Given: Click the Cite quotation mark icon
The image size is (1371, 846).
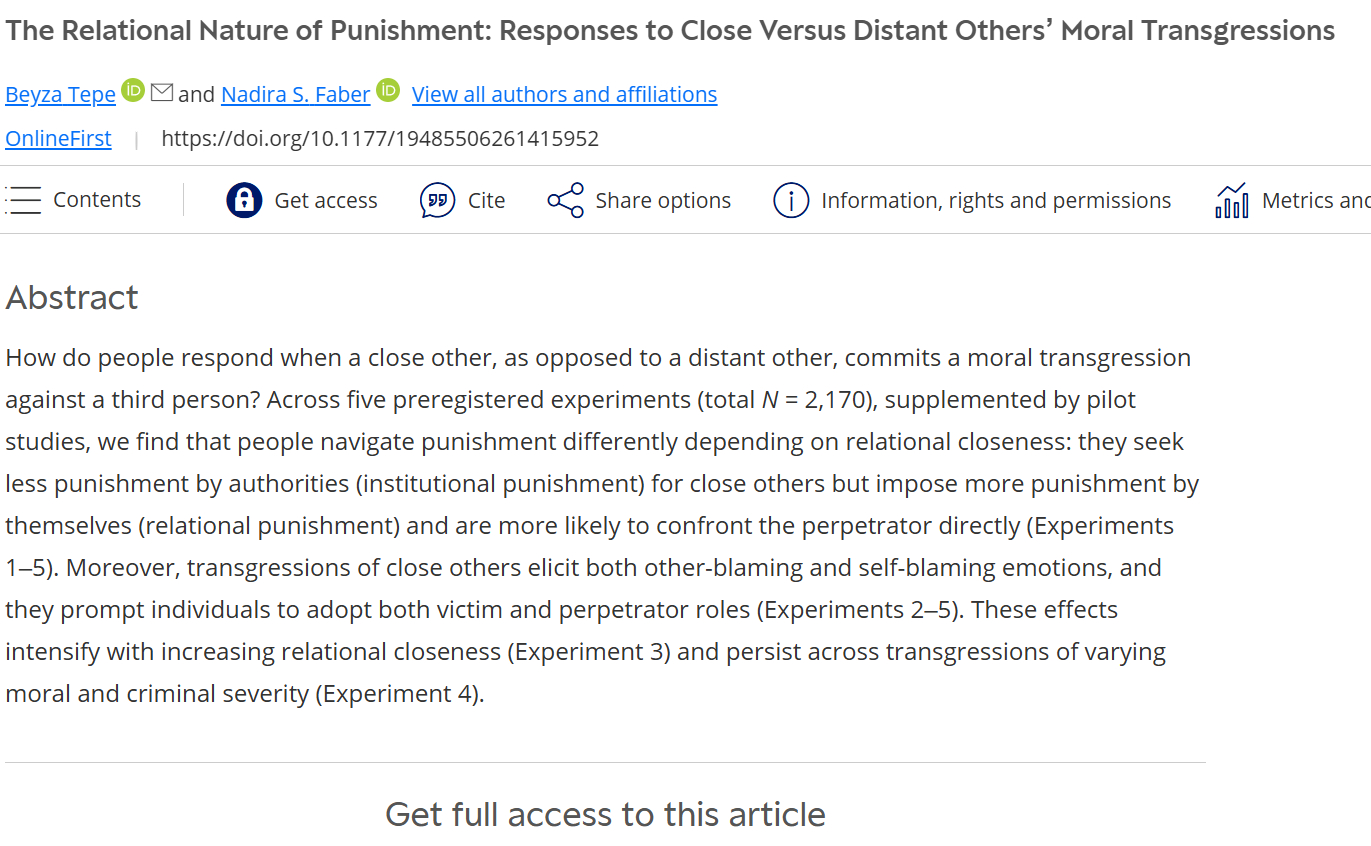Looking at the screenshot, I should pyautogui.click(x=437, y=200).
